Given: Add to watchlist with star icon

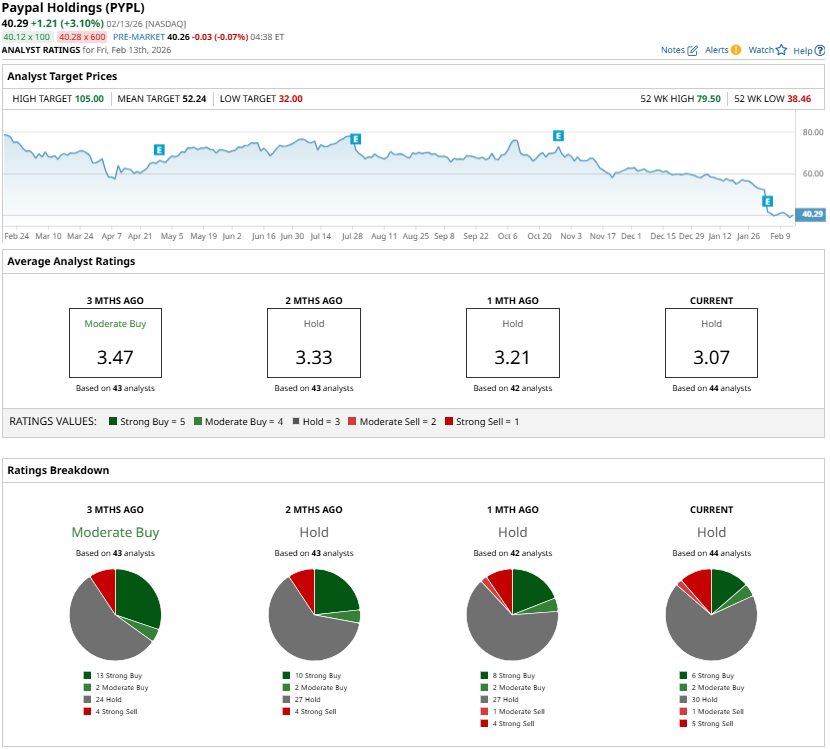Looking at the screenshot, I should pyautogui.click(x=781, y=50).
